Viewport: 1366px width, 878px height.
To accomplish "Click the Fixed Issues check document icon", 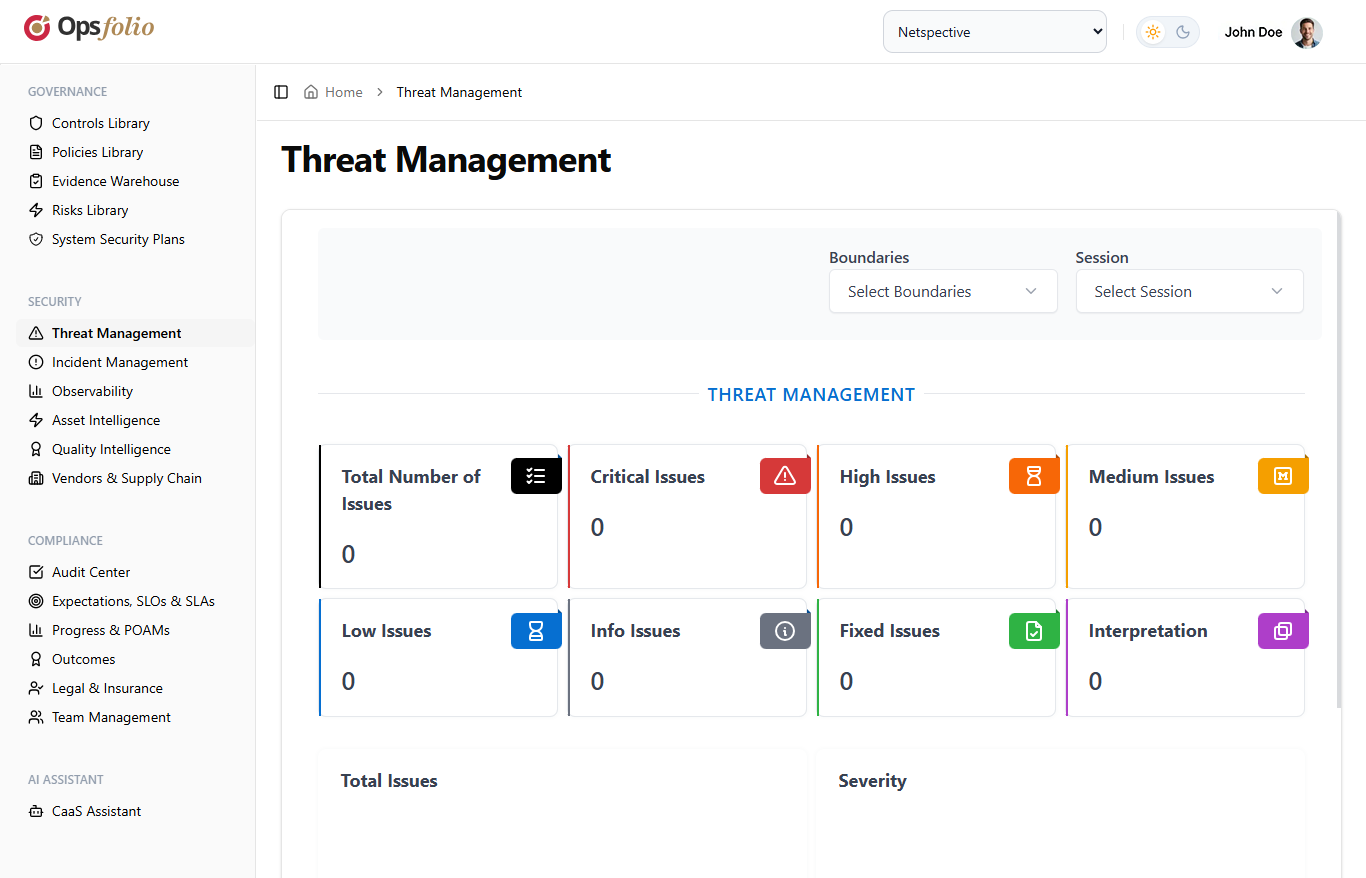I will click(x=1034, y=630).
